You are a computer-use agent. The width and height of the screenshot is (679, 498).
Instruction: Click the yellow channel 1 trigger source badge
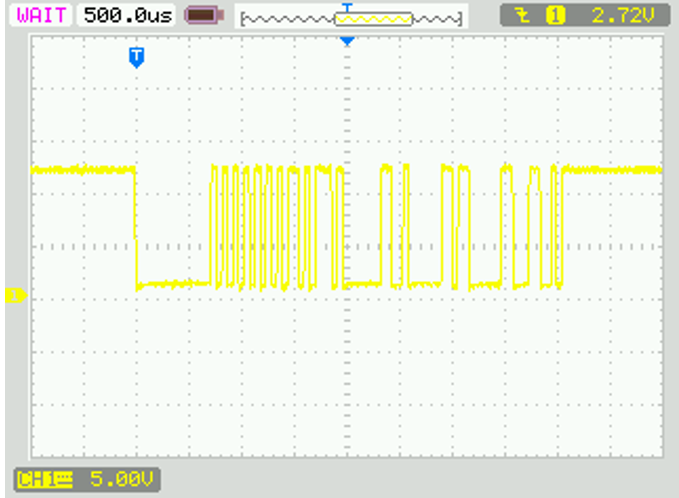(x=556, y=16)
